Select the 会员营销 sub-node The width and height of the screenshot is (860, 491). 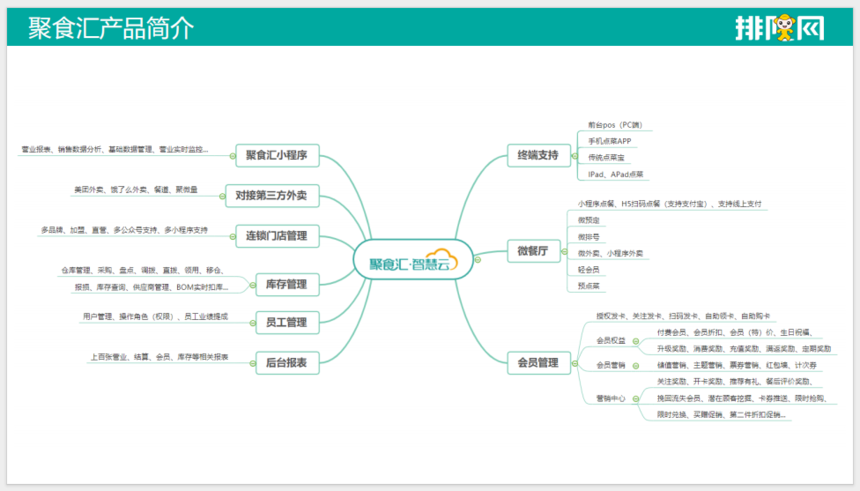coord(610,365)
